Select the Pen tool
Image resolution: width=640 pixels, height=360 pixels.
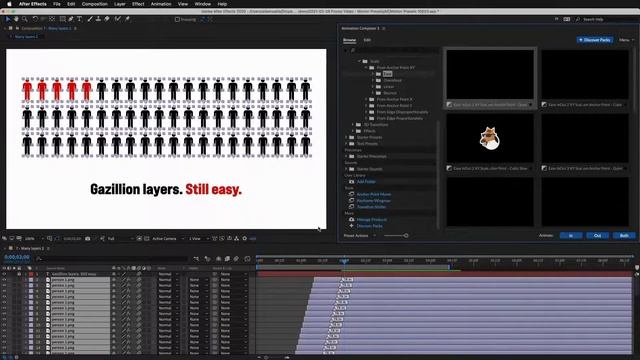(x=71, y=19)
